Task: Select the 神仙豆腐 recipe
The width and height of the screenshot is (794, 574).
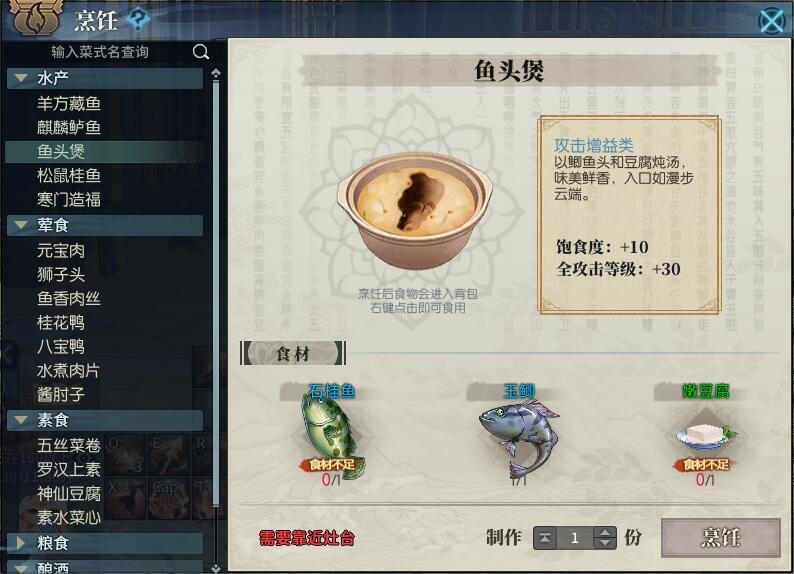Action: coord(69,493)
